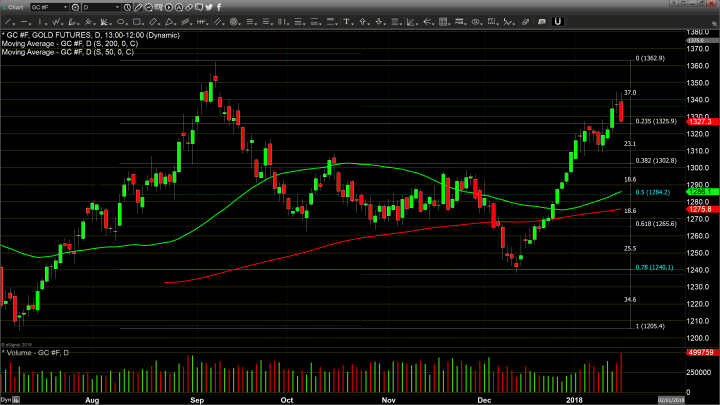The width and height of the screenshot is (720, 405).
Task: Click the 1 (1205.4) Fibonacci label
Action: (650, 326)
